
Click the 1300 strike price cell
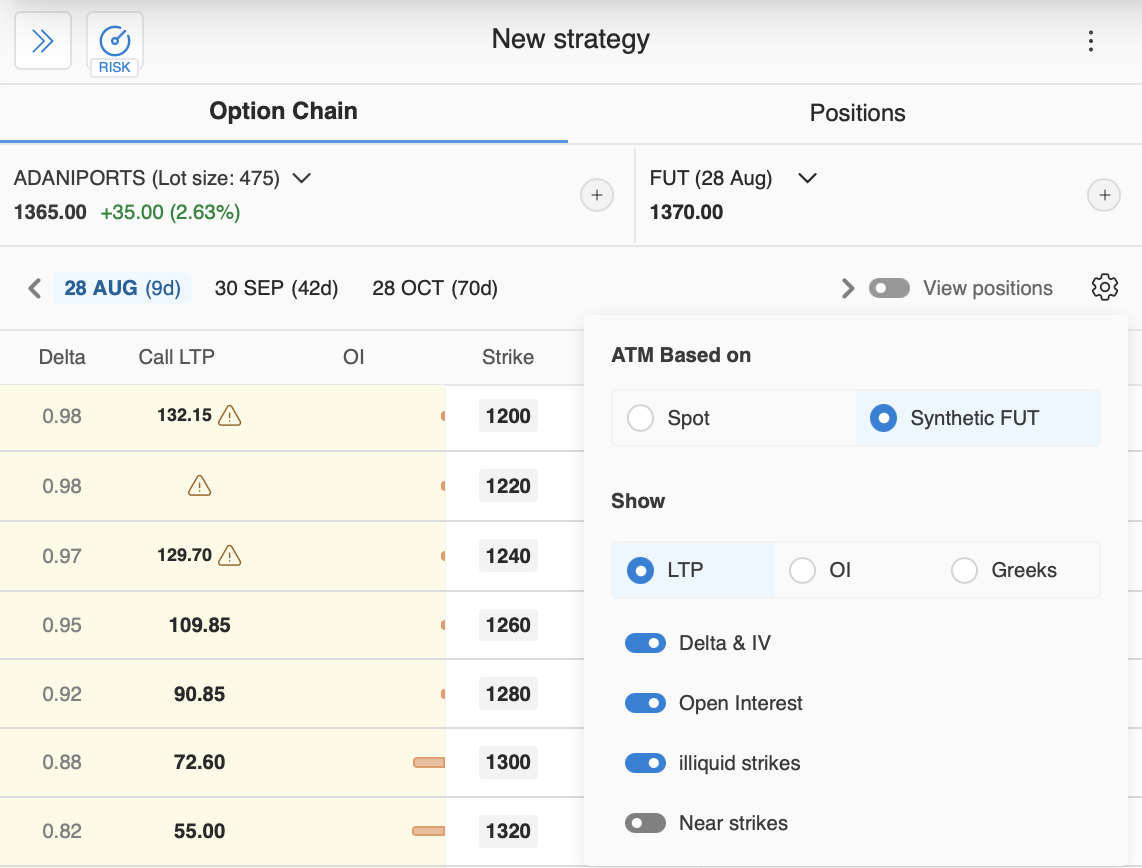[508, 762]
